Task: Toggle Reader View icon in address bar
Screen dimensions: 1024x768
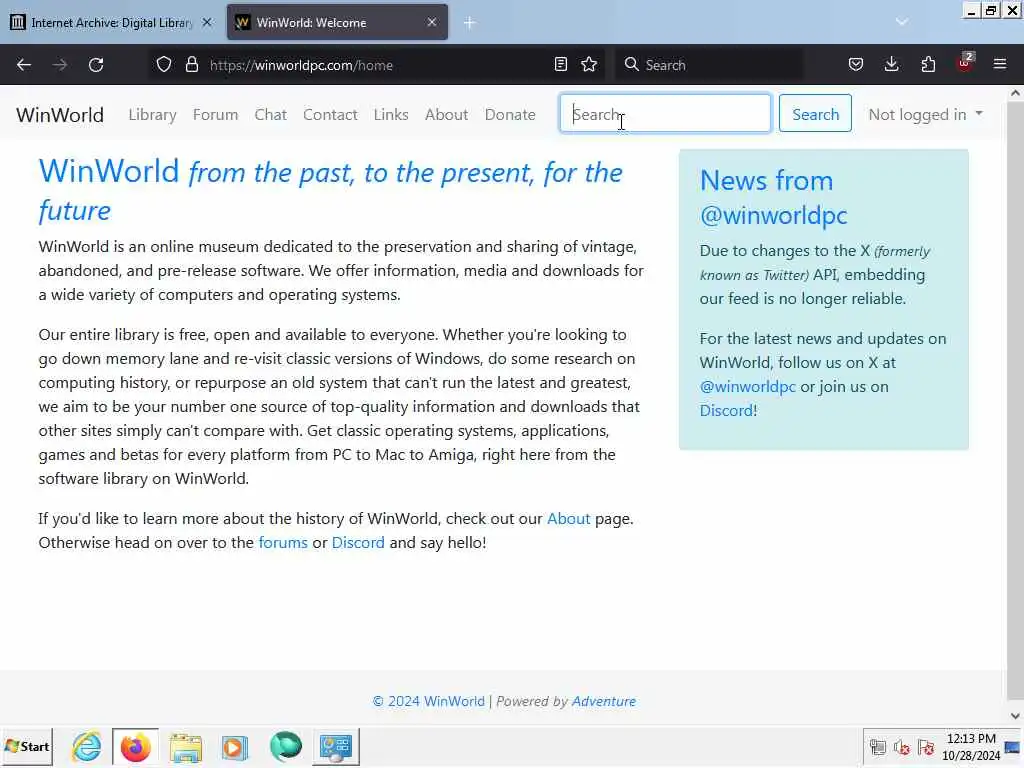Action: pyautogui.click(x=560, y=65)
